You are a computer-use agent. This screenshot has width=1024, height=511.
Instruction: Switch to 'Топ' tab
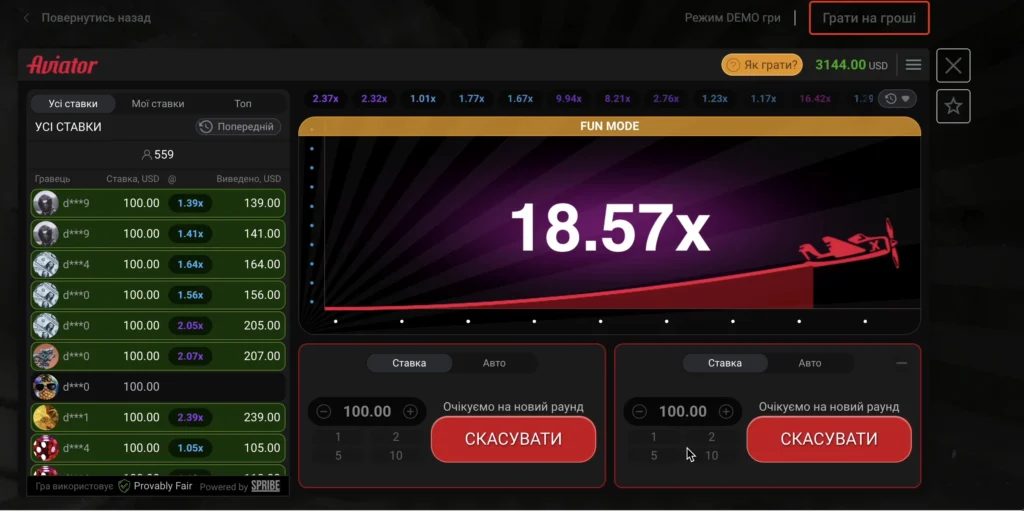pyautogui.click(x=243, y=103)
